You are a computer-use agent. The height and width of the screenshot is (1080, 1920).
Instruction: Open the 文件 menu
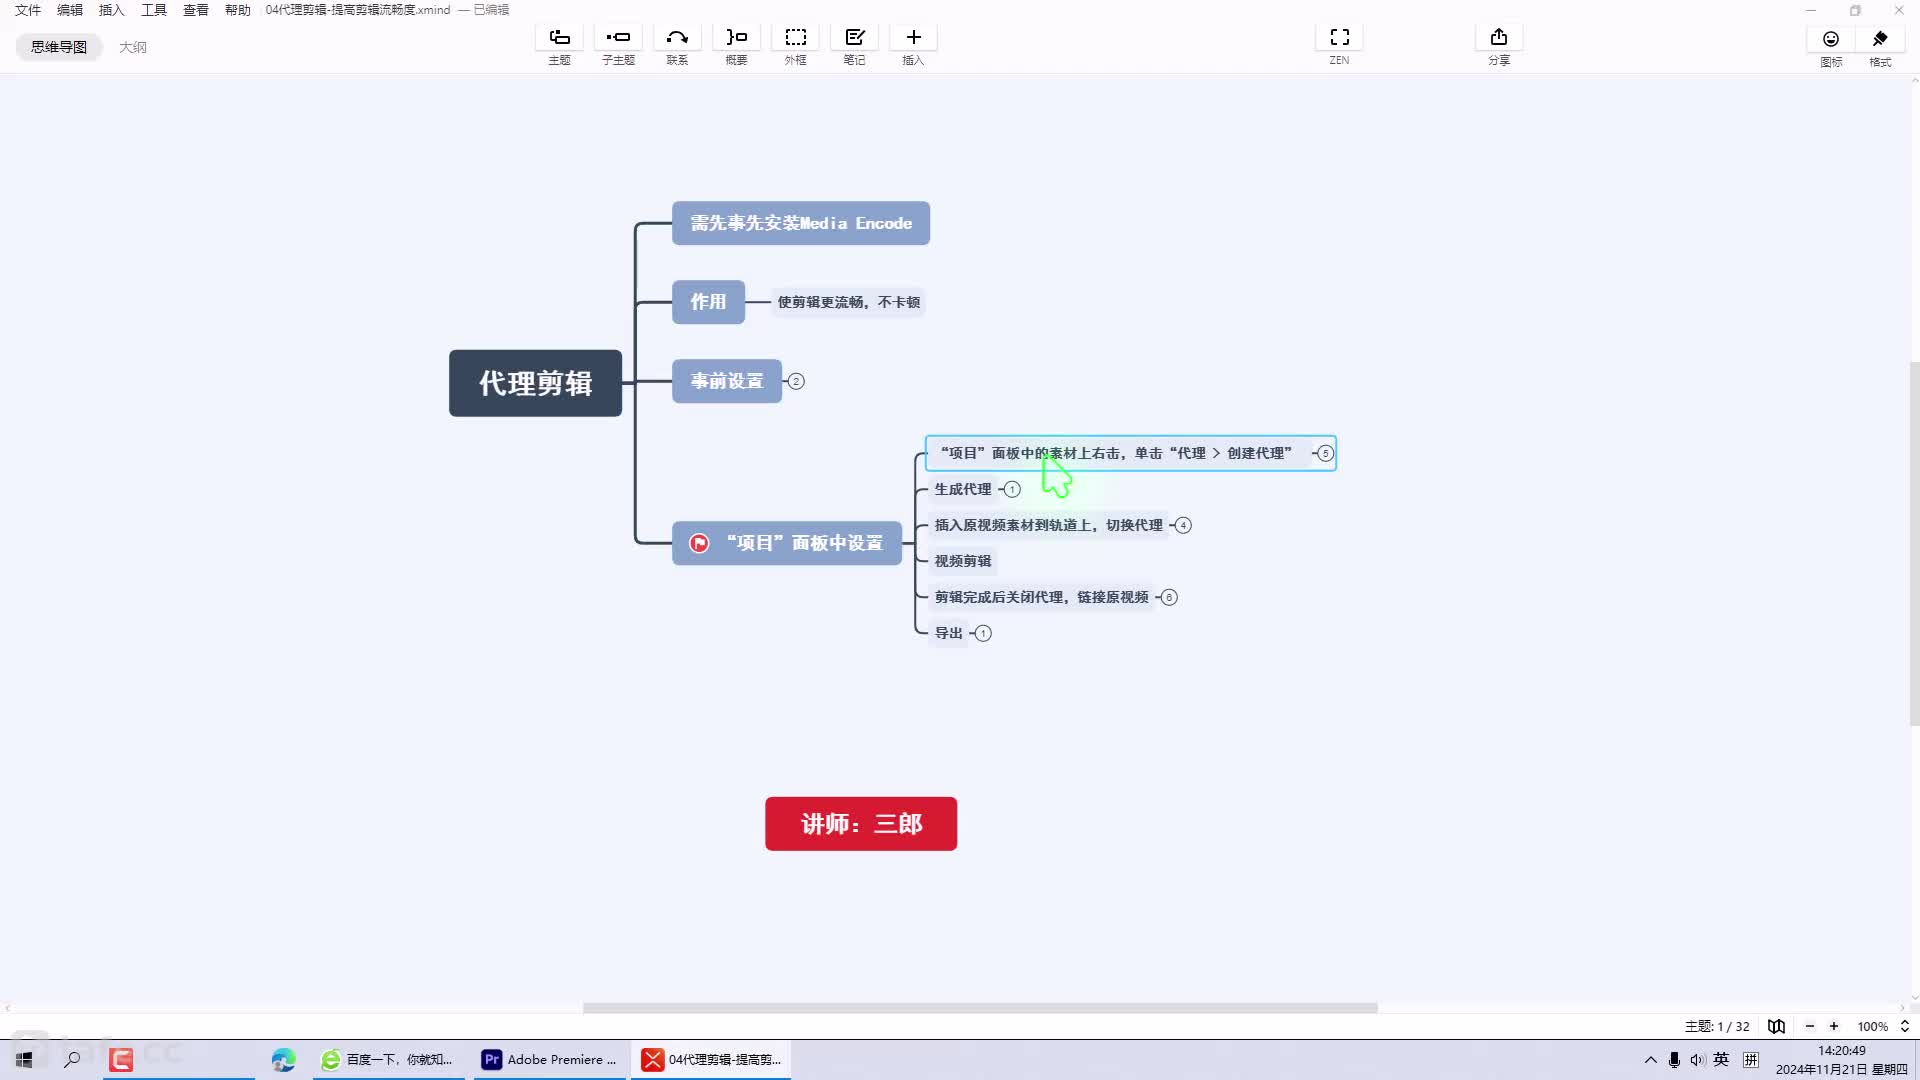(28, 10)
